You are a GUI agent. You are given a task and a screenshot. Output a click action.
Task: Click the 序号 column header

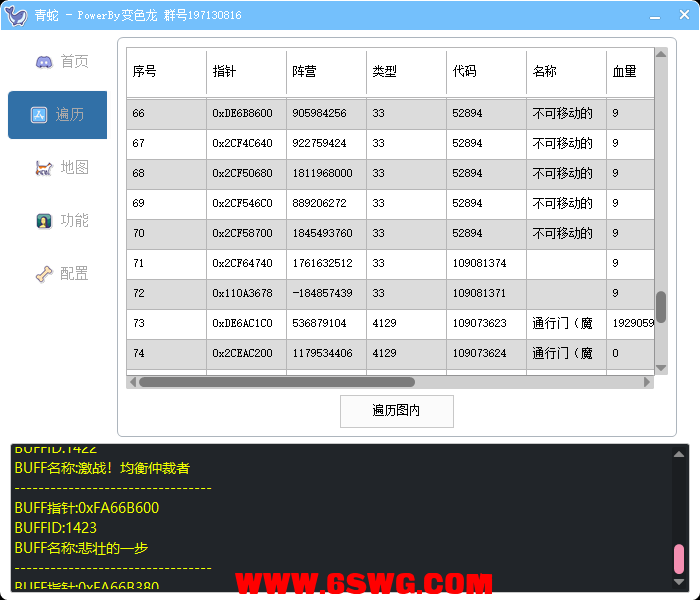pos(167,71)
